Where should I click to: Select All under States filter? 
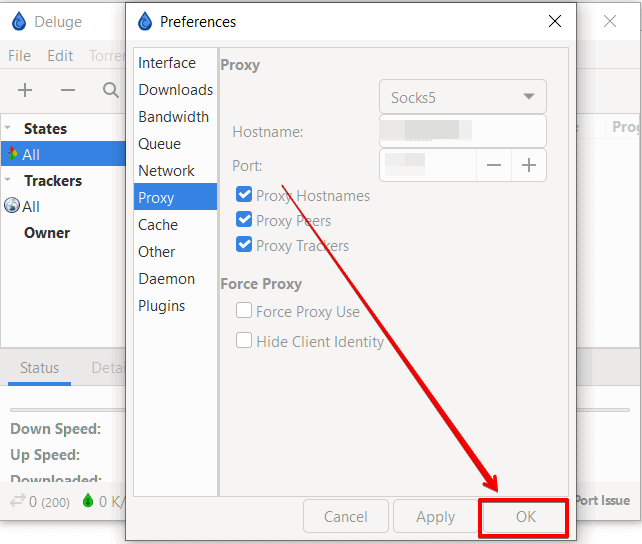[63, 154]
